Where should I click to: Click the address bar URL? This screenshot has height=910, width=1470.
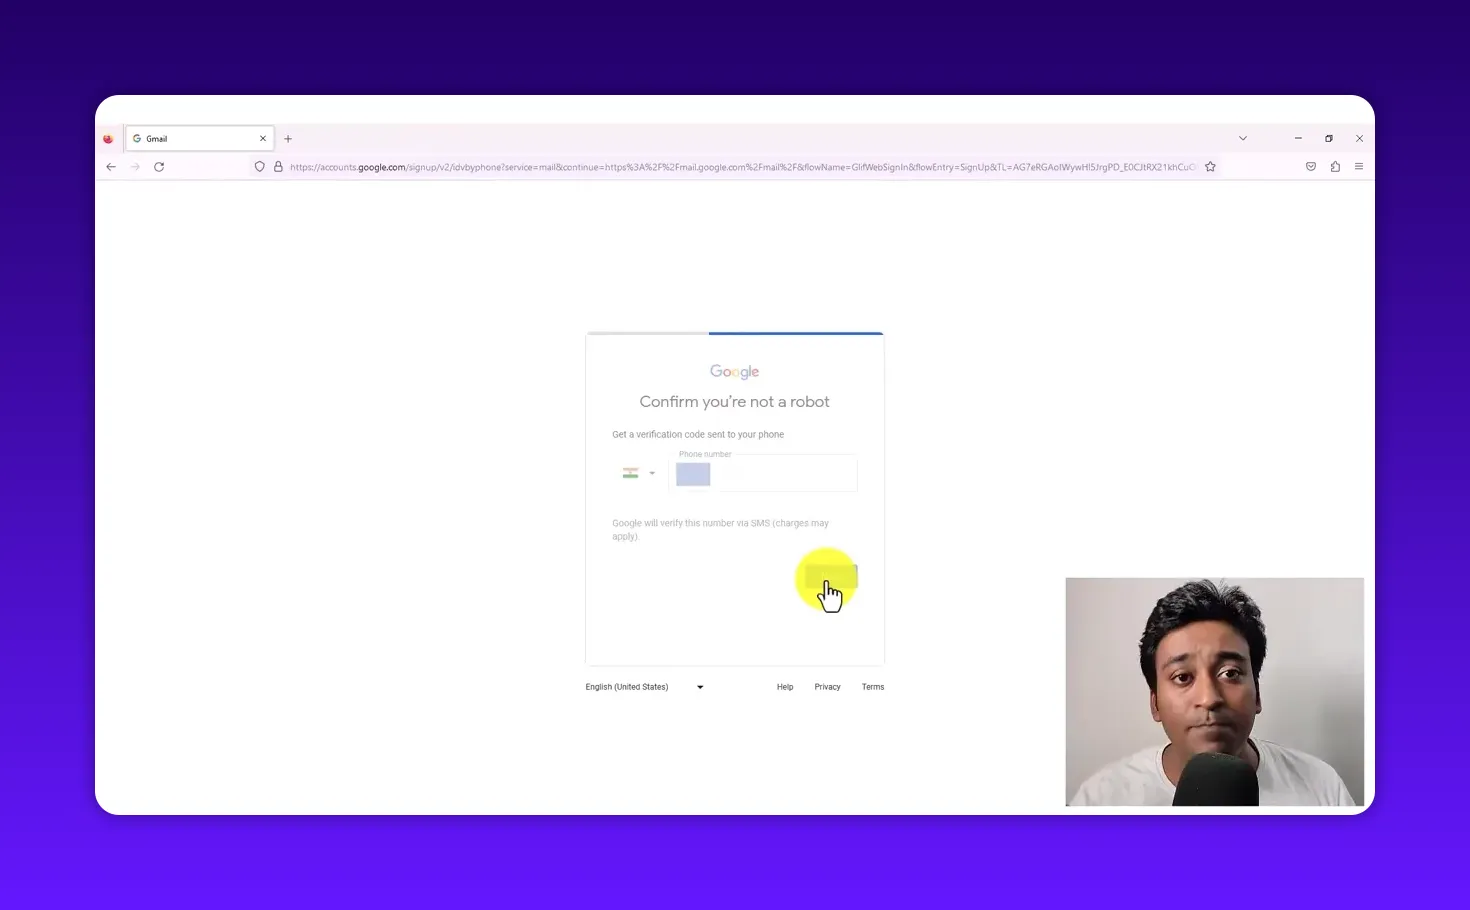point(700,166)
